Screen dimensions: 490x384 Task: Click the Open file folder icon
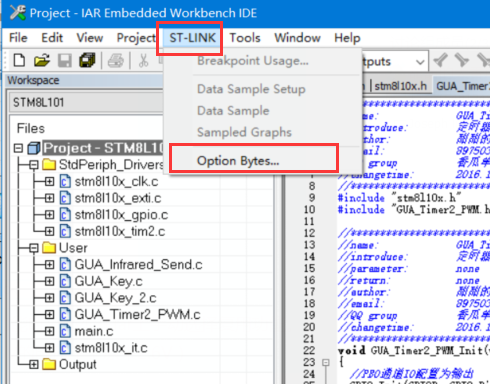pyautogui.click(x=42, y=61)
